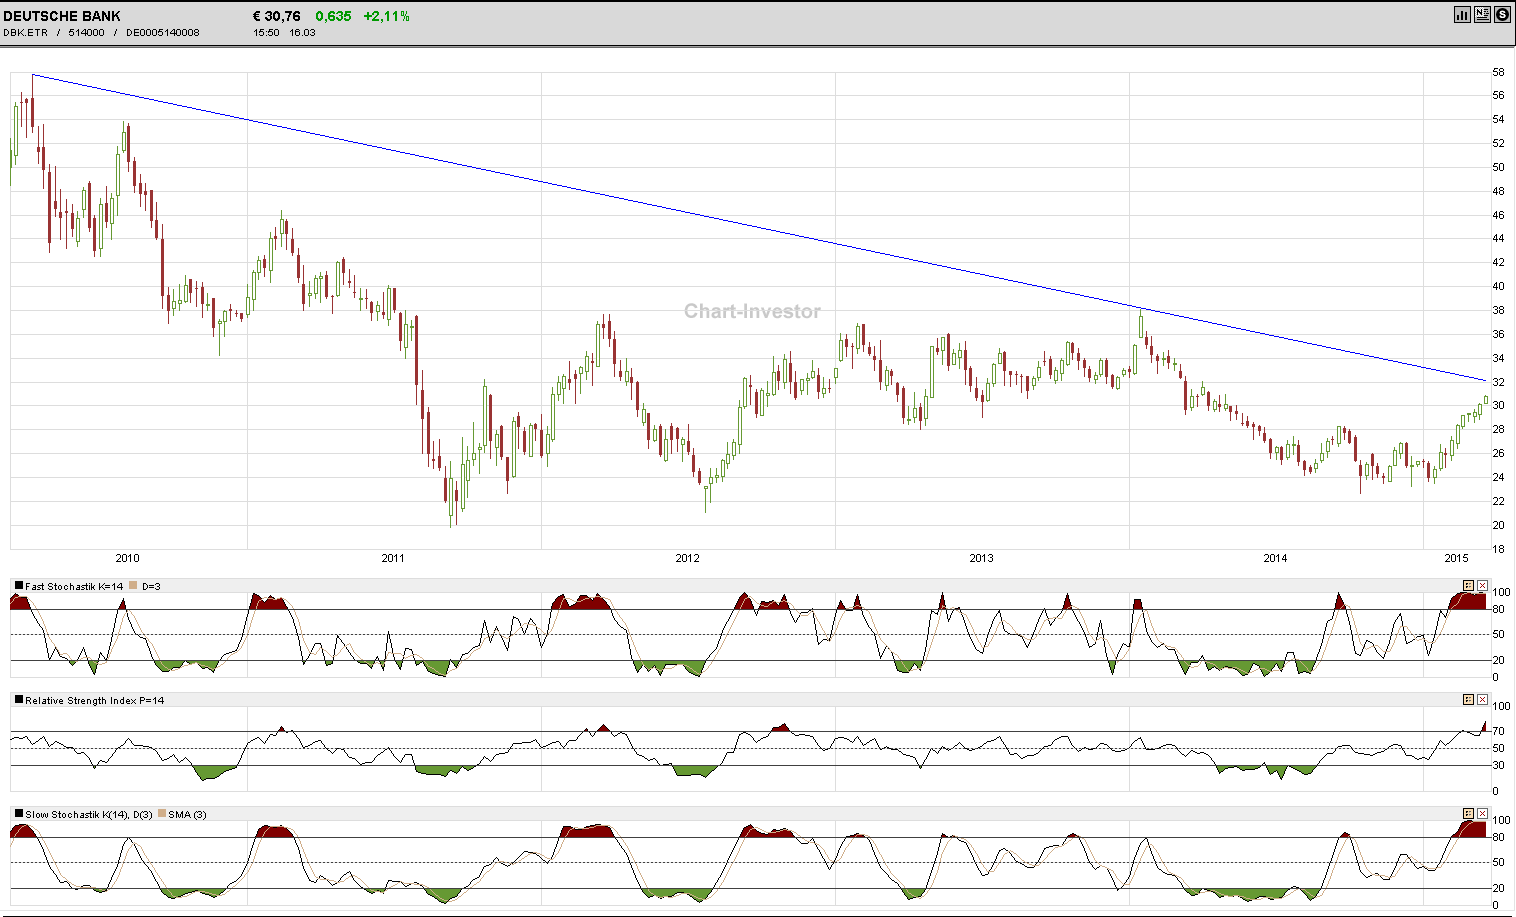Click the D=3 legend color swatch
The image size is (1516, 917).
[133, 585]
